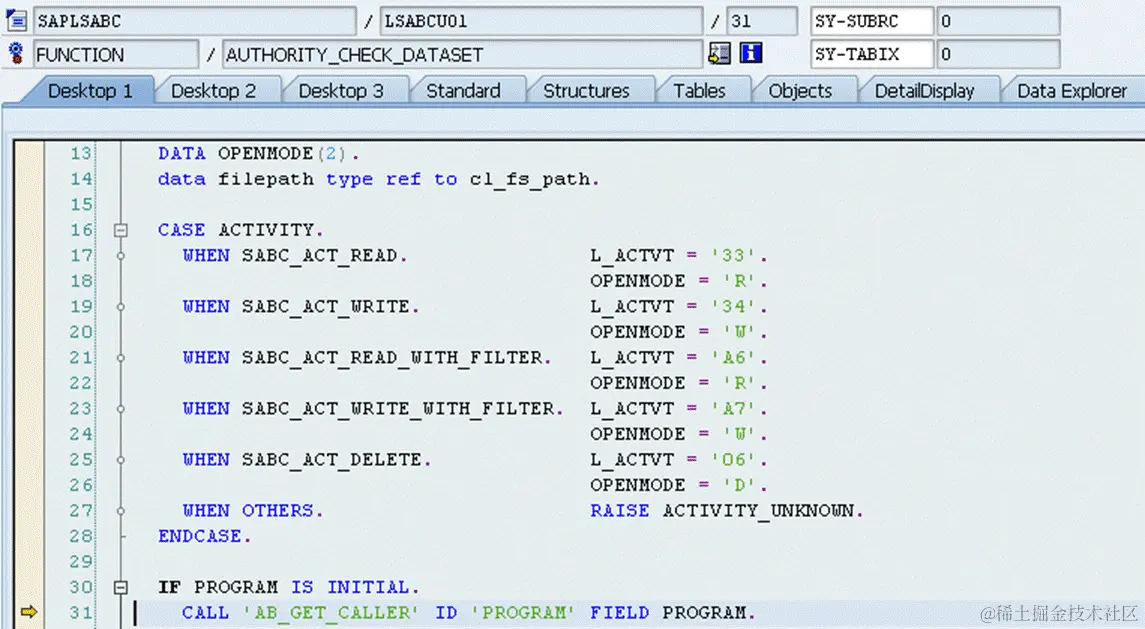Viewport: 1145px width, 629px height.
Task: Click the INITIAL keyword on line 30
Action: [x=368, y=587]
